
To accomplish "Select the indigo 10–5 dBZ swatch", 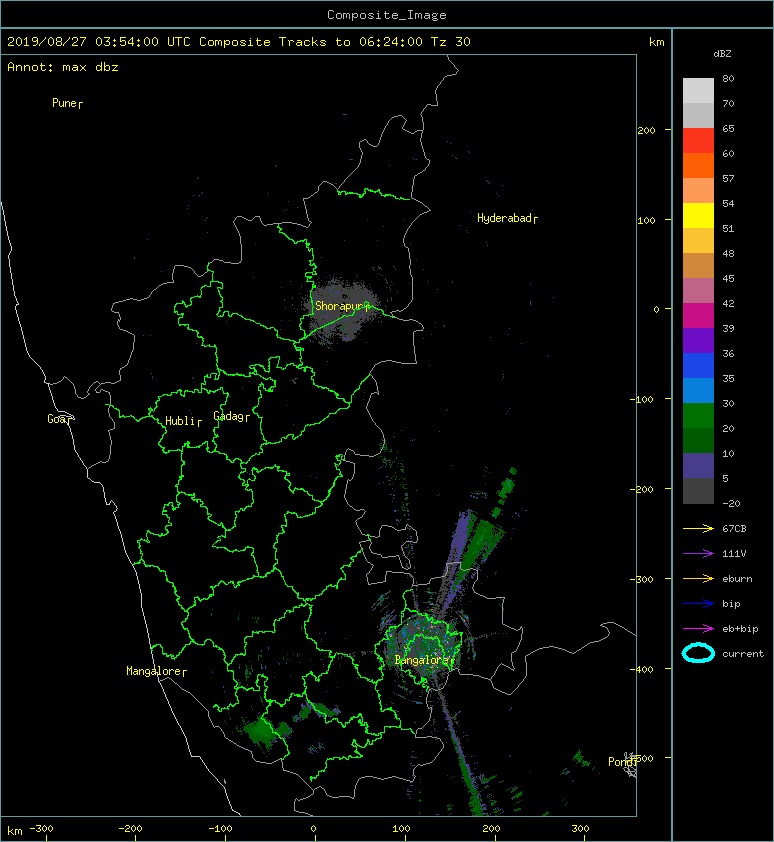I will (698, 465).
